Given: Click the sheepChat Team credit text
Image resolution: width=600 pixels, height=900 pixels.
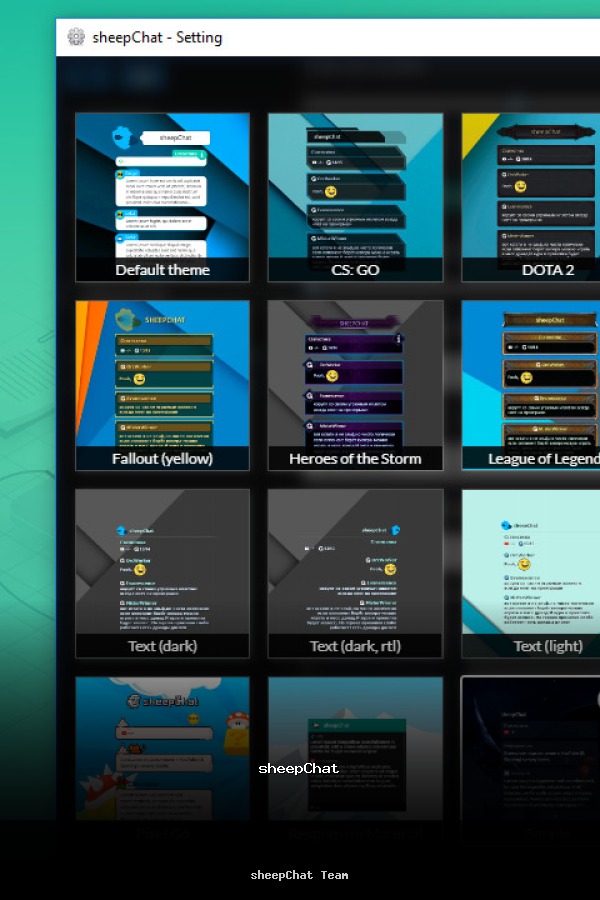Looking at the screenshot, I should click(299, 875).
